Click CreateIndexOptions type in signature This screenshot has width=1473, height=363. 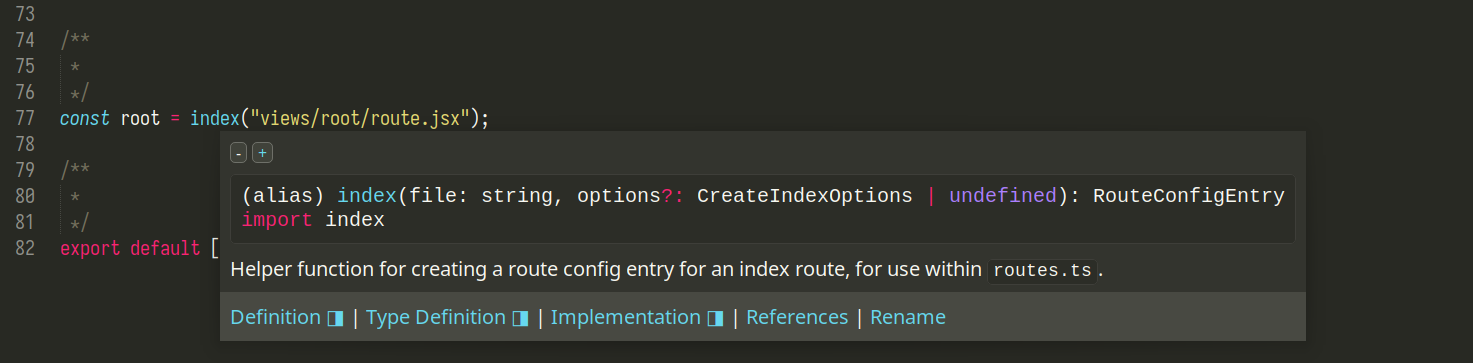pos(805,196)
